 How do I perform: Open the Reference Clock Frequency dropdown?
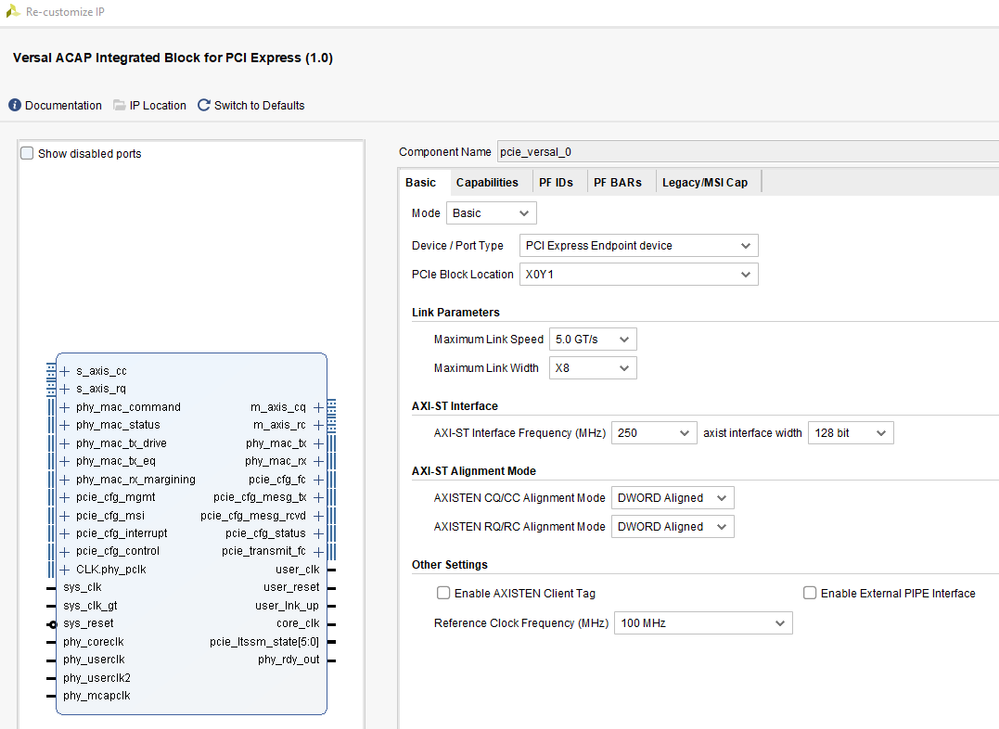pos(703,623)
